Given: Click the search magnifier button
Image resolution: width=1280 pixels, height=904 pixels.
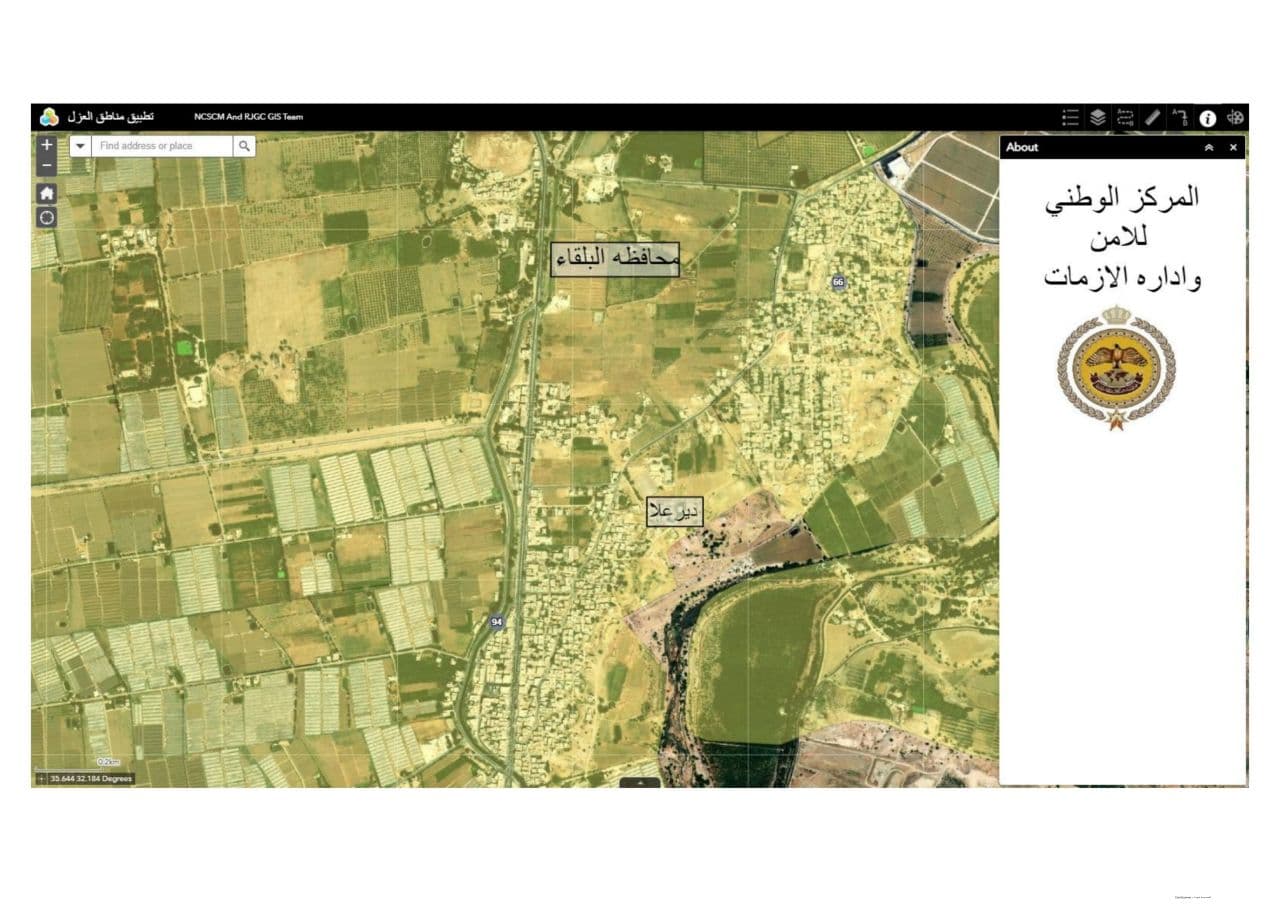Looking at the screenshot, I should 244,146.
